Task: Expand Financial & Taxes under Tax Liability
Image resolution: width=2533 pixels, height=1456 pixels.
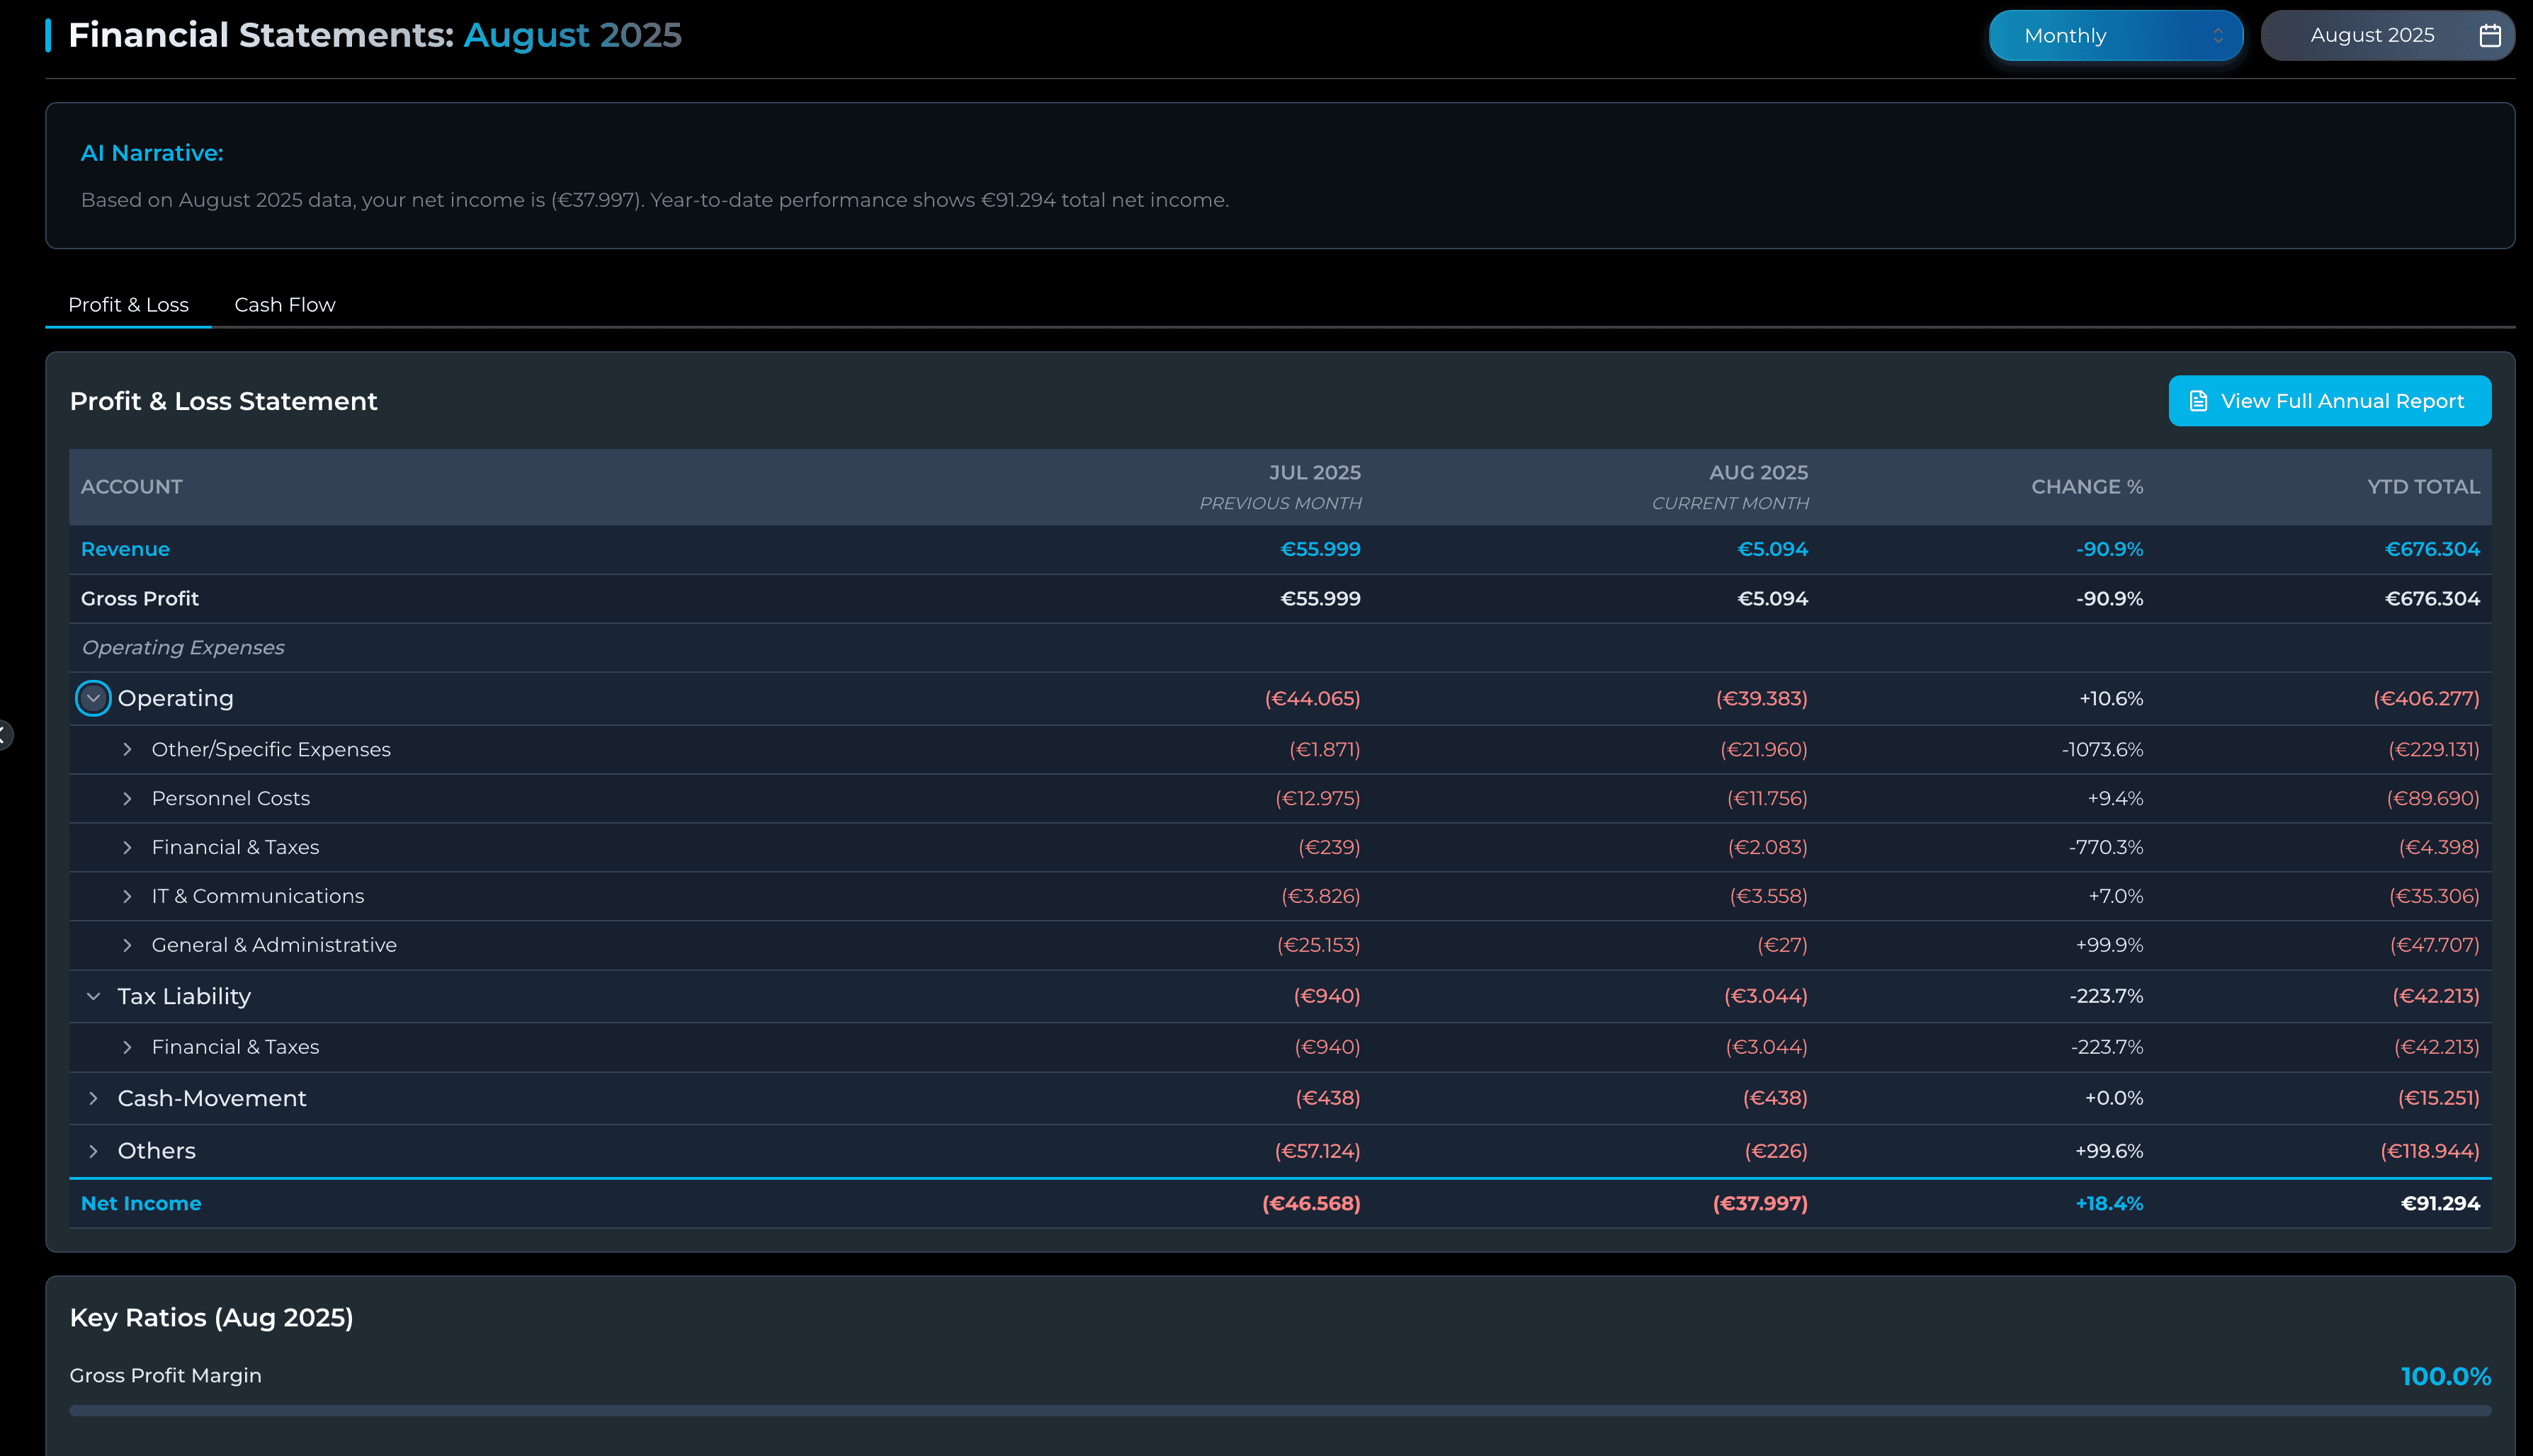Action: [x=127, y=1047]
